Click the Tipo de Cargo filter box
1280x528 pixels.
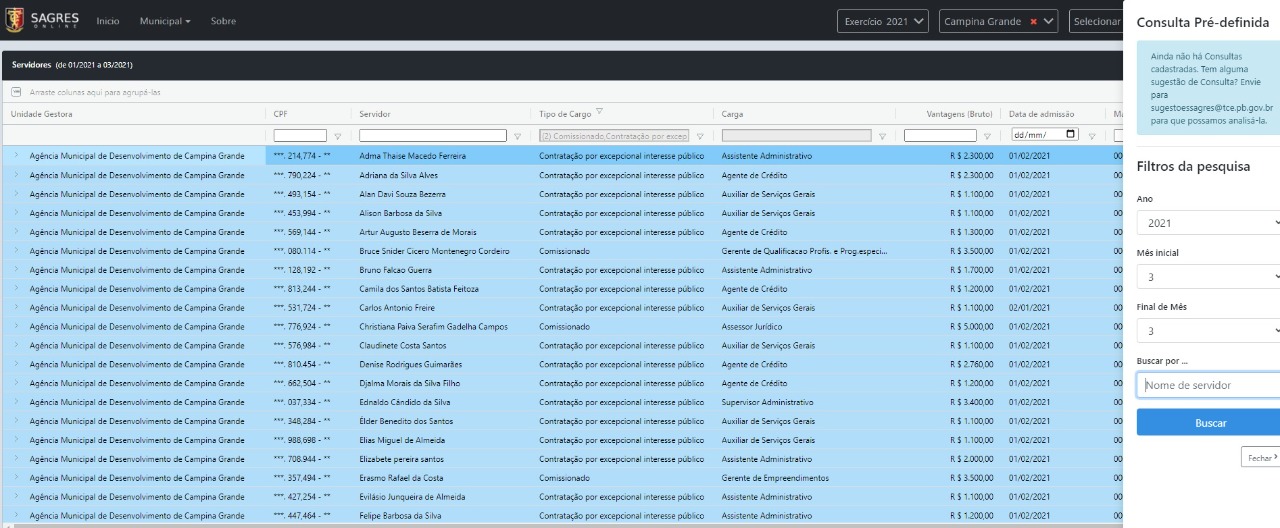coord(614,135)
